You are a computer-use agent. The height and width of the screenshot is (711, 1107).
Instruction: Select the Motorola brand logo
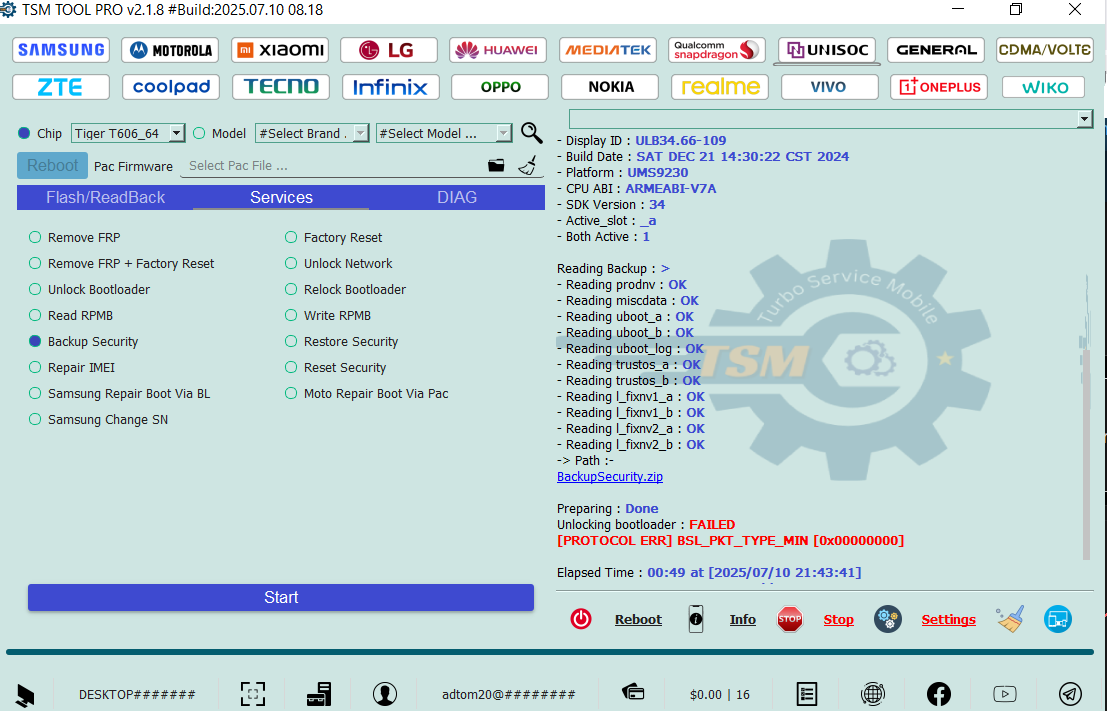click(x=170, y=50)
